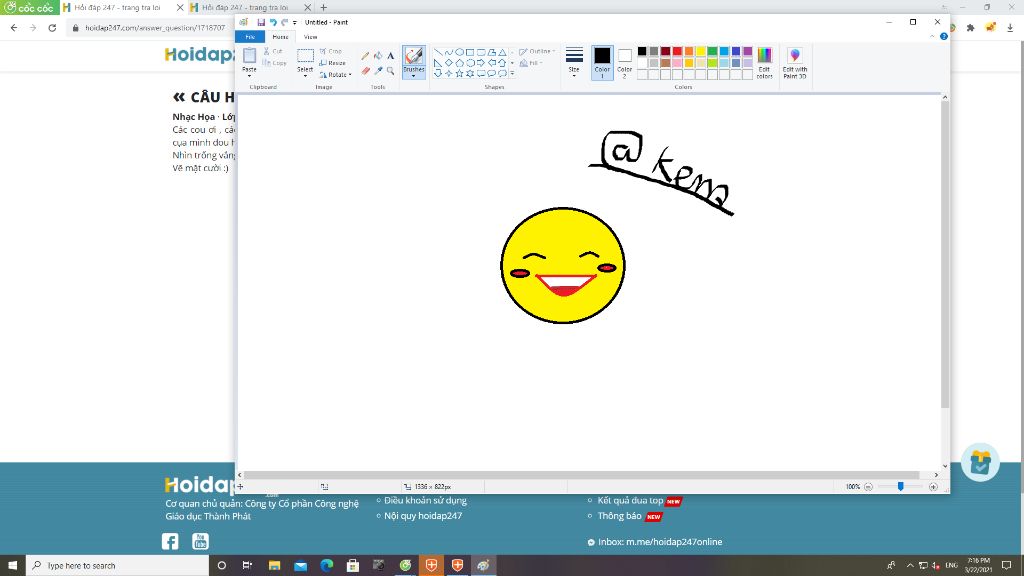The width and height of the screenshot is (1024, 576).
Task: Choose the rectangular Select tool
Action: coord(305,56)
